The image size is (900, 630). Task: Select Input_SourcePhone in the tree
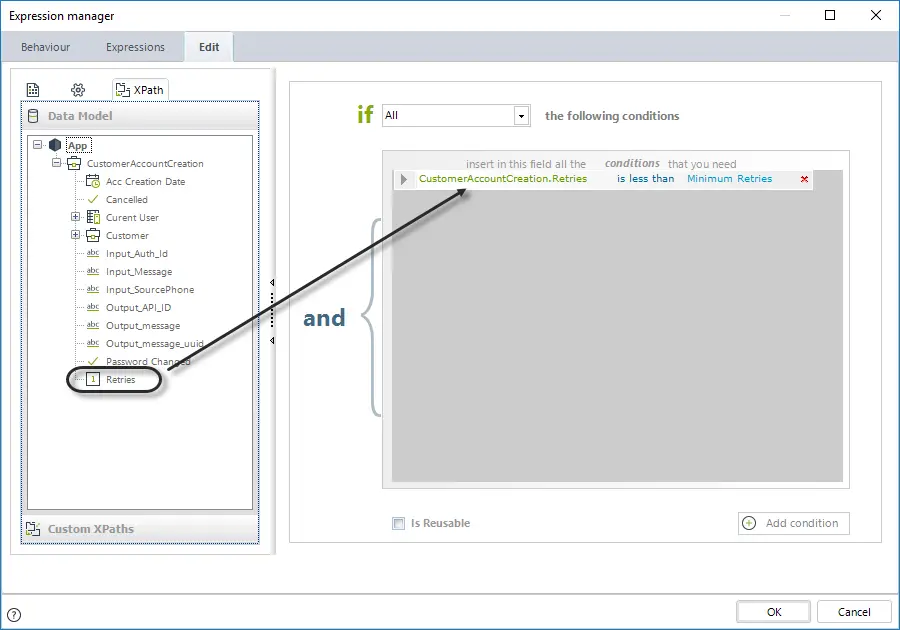150,290
